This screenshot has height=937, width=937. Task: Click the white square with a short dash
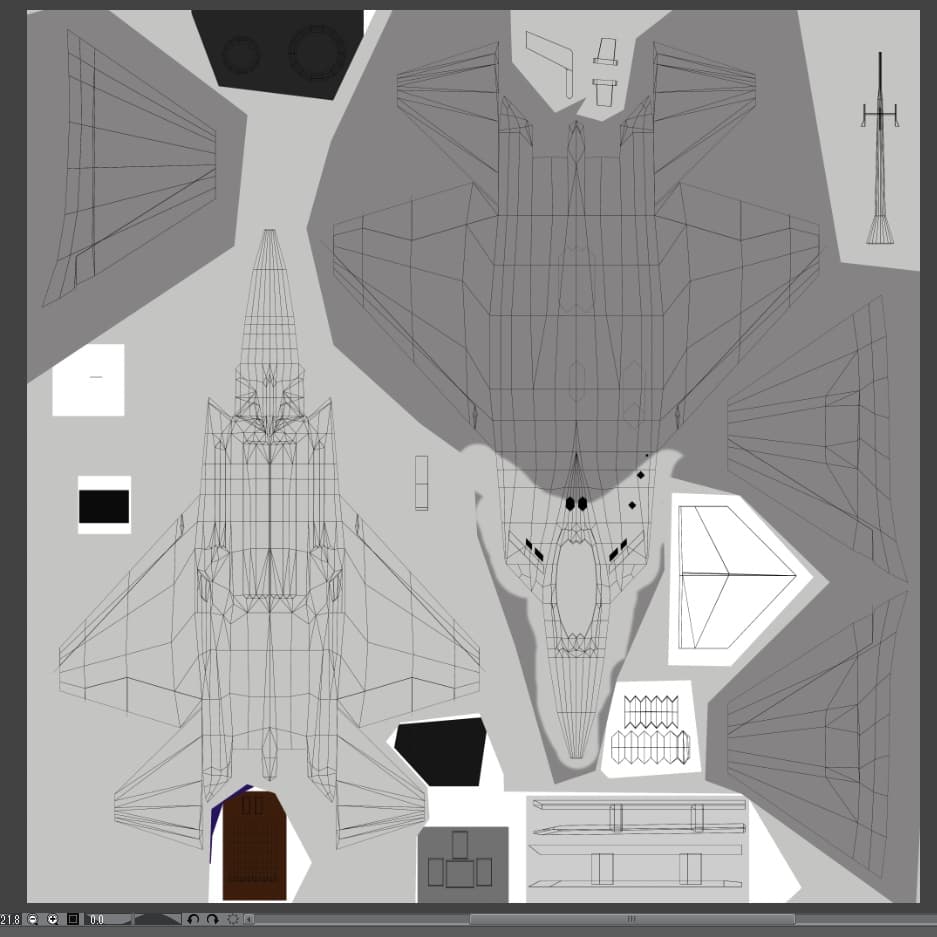pos(89,379)
